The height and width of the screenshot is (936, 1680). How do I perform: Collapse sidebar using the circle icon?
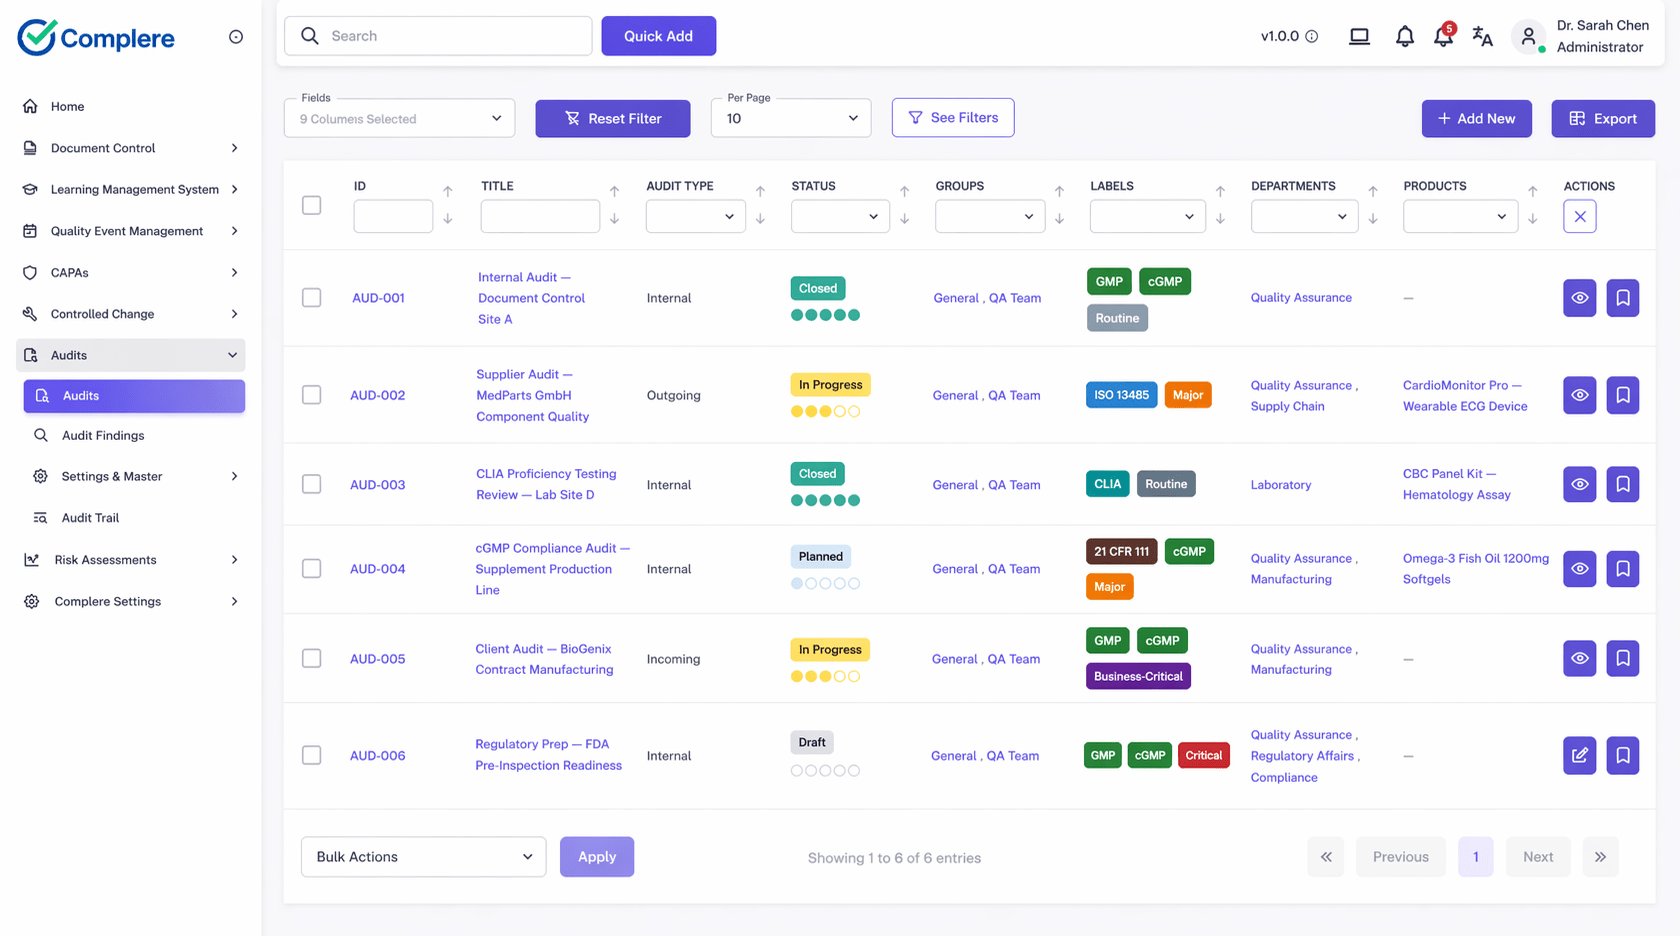236,37
